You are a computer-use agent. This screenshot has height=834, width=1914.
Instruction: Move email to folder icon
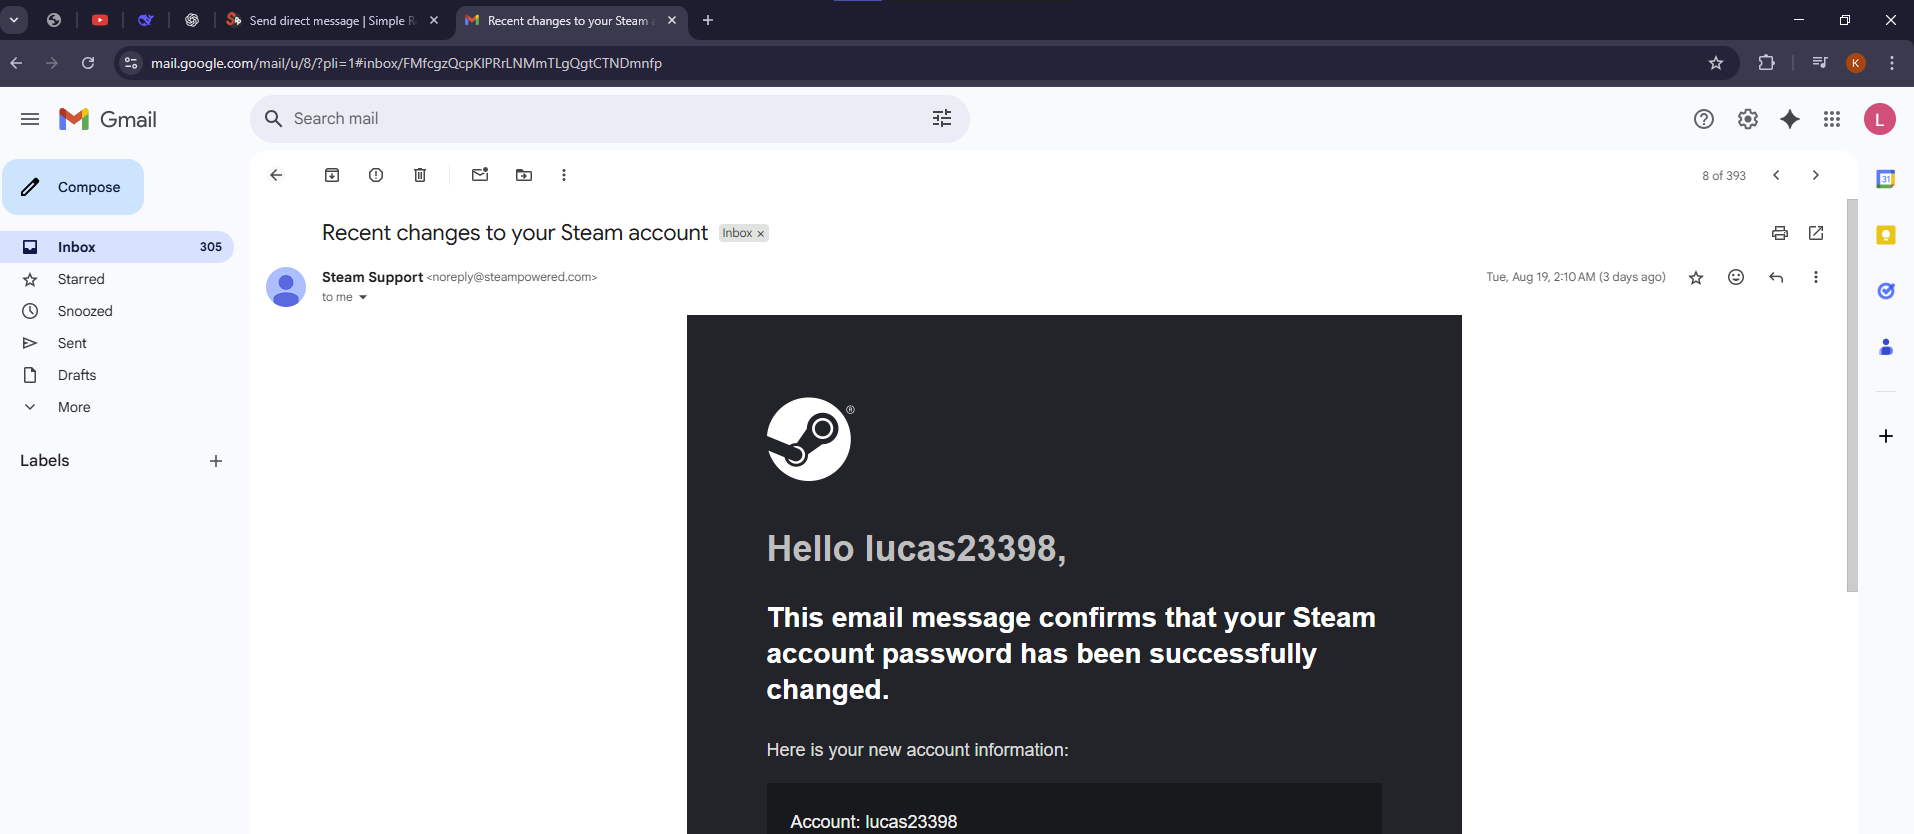tap(524, 175)
